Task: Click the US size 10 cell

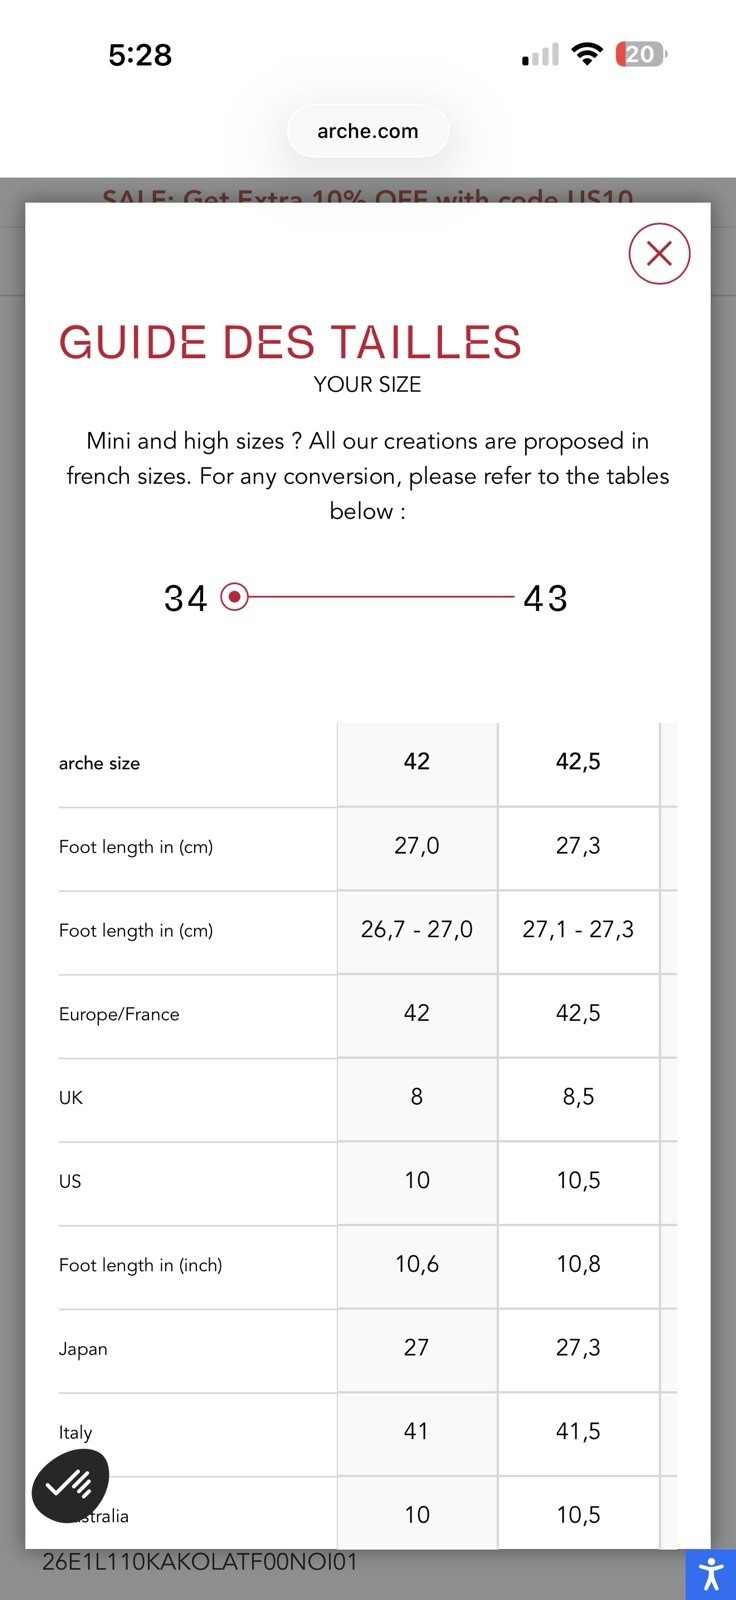Action: [417, 1181]
